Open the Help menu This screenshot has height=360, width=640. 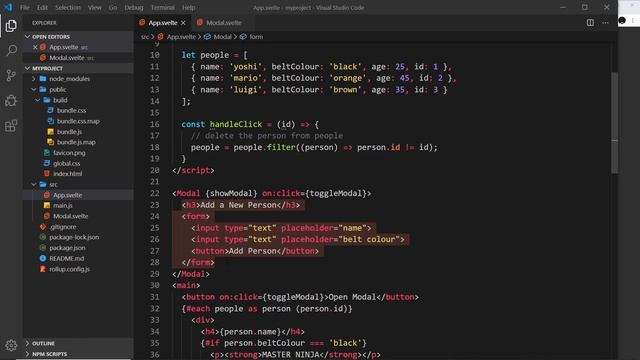pyautogui.click(x=189, y=7)
